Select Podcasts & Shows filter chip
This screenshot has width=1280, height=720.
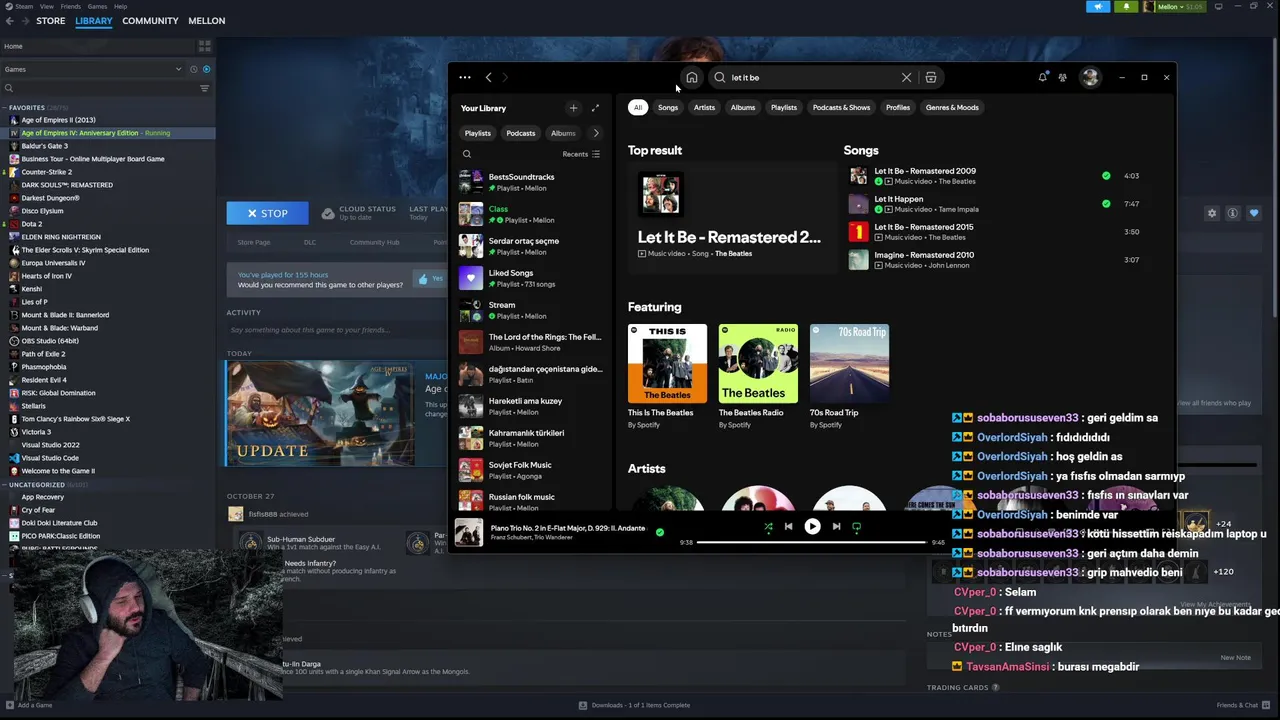tap(841, 107)
